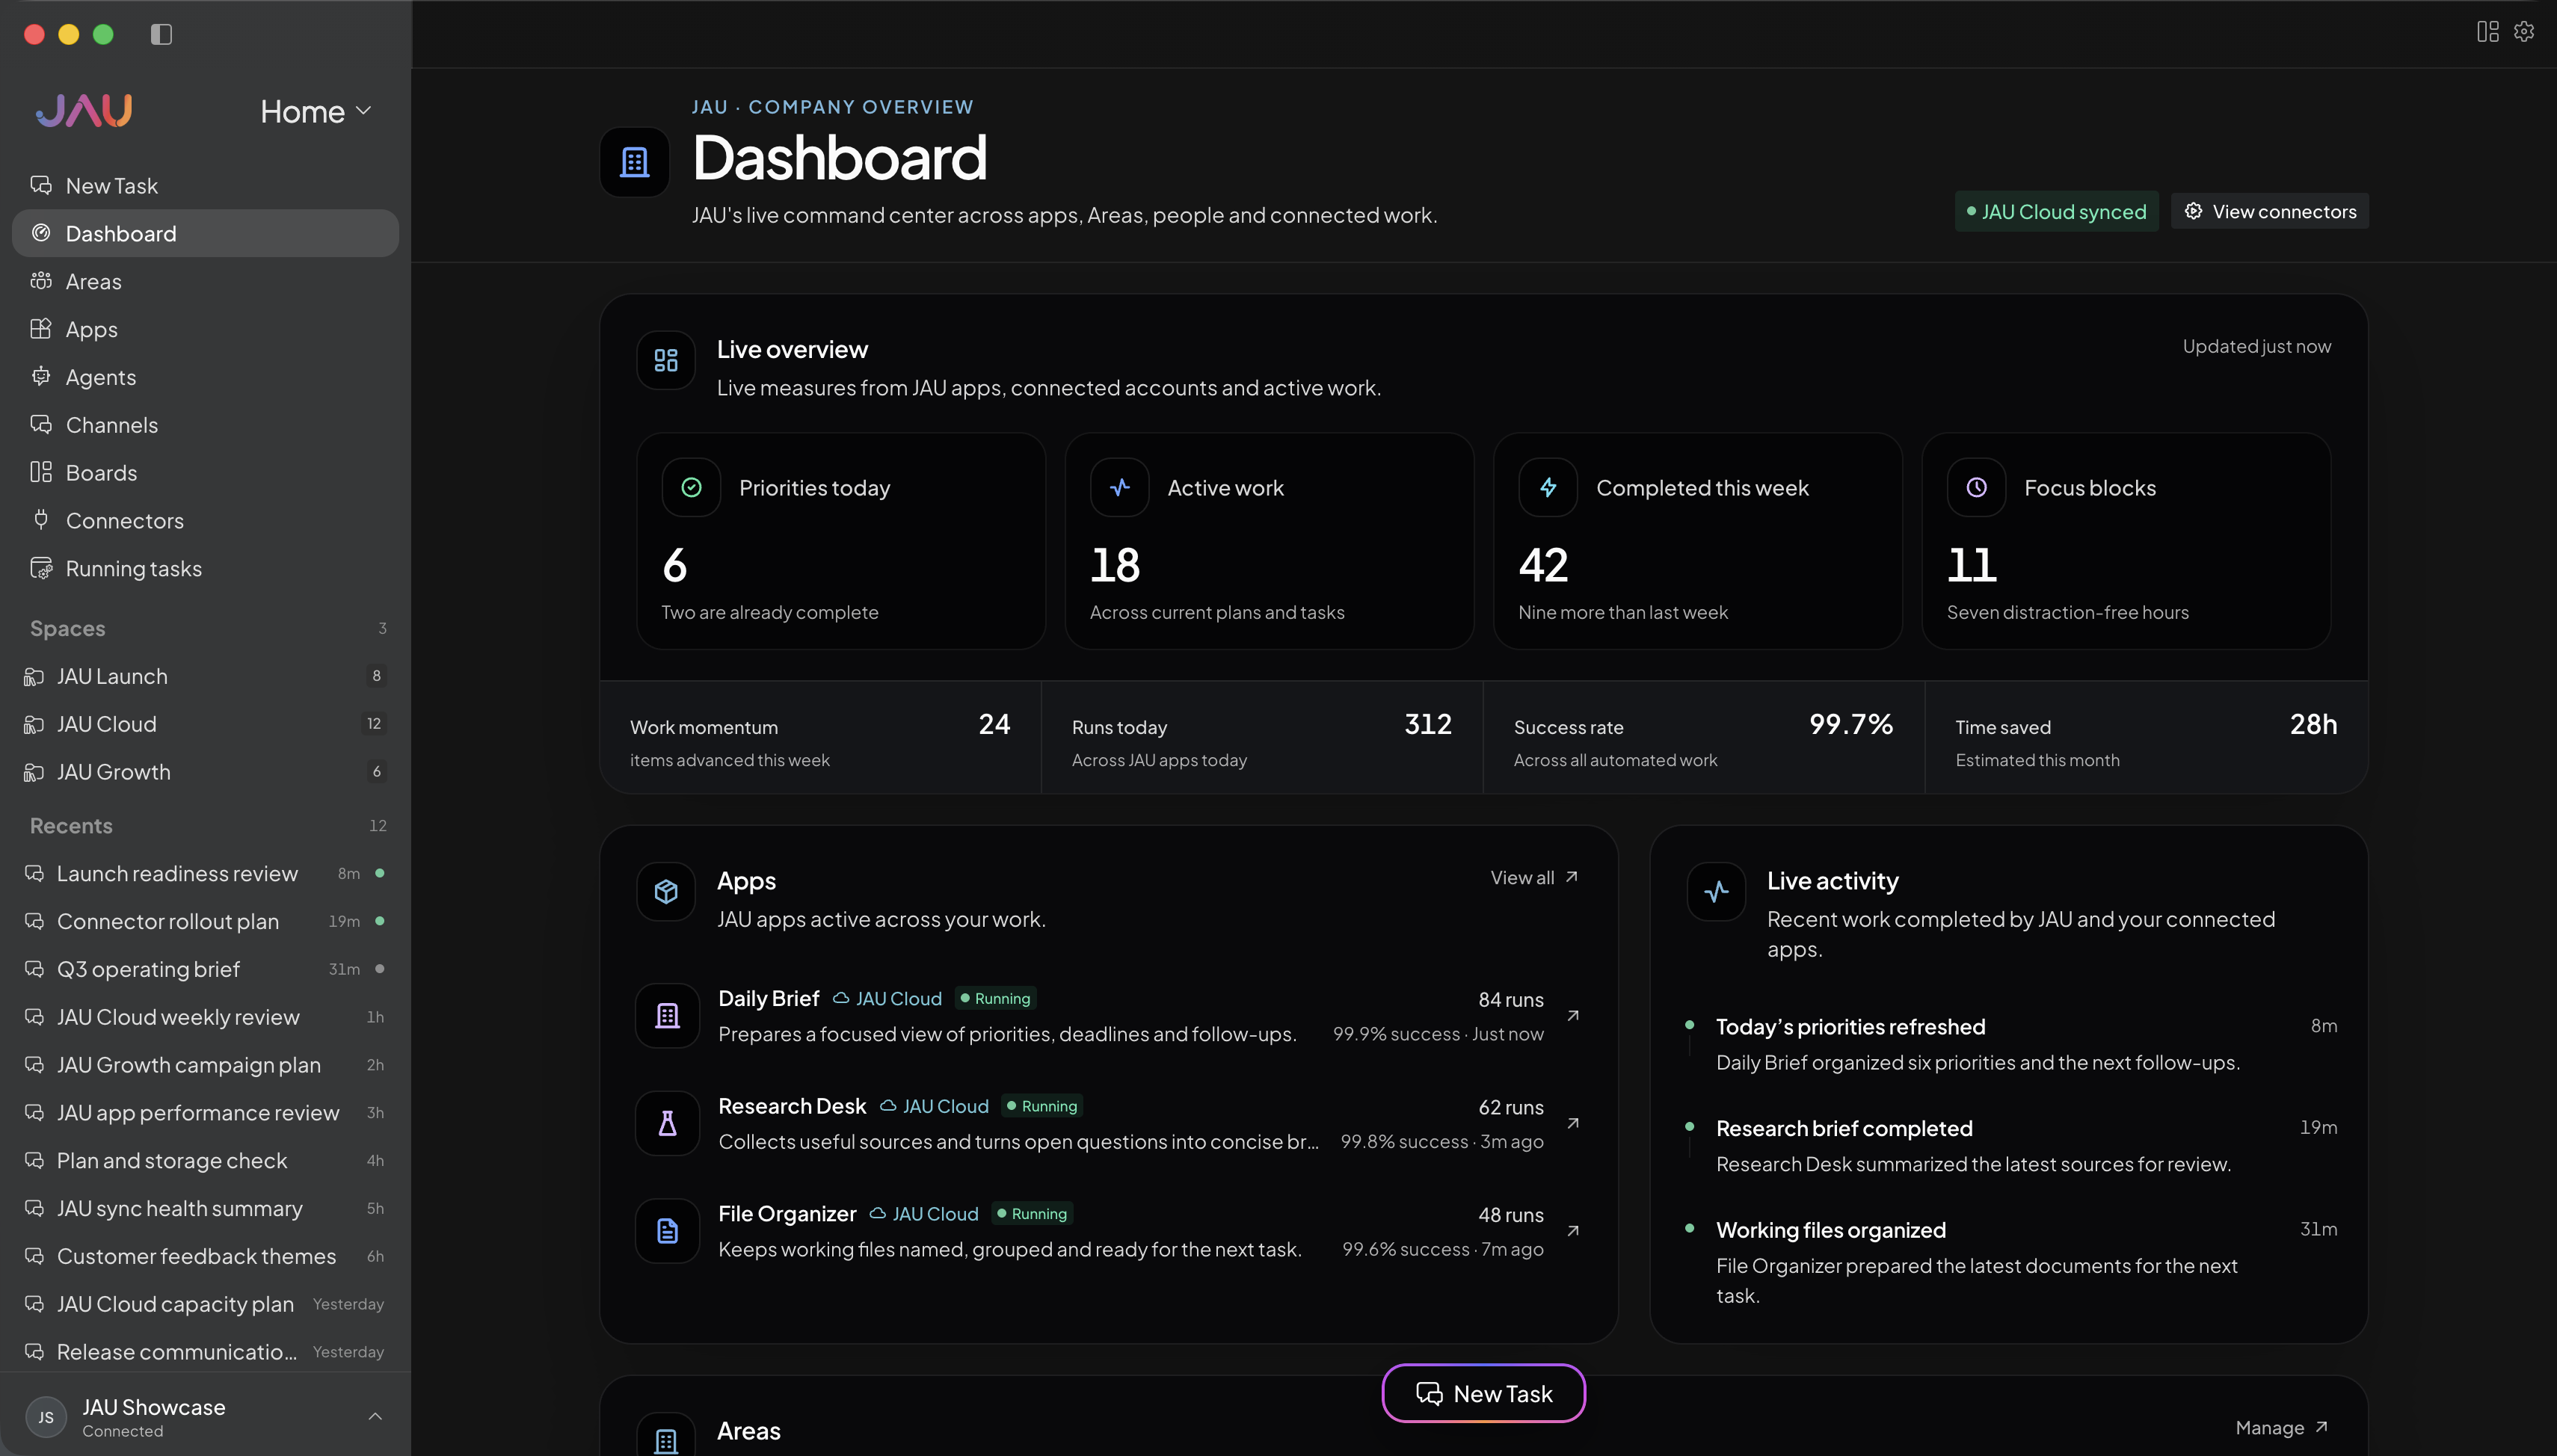Click the Daily Brief app icon
2557x1456 pixels.
click(x=667, y=1016)
